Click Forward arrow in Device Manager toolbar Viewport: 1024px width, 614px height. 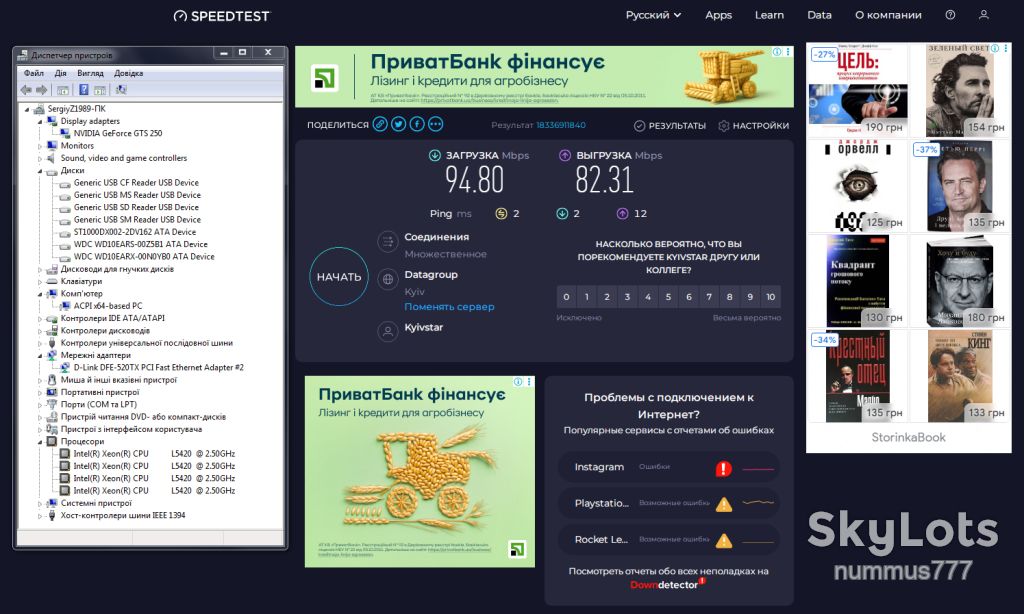coord(41,90)
